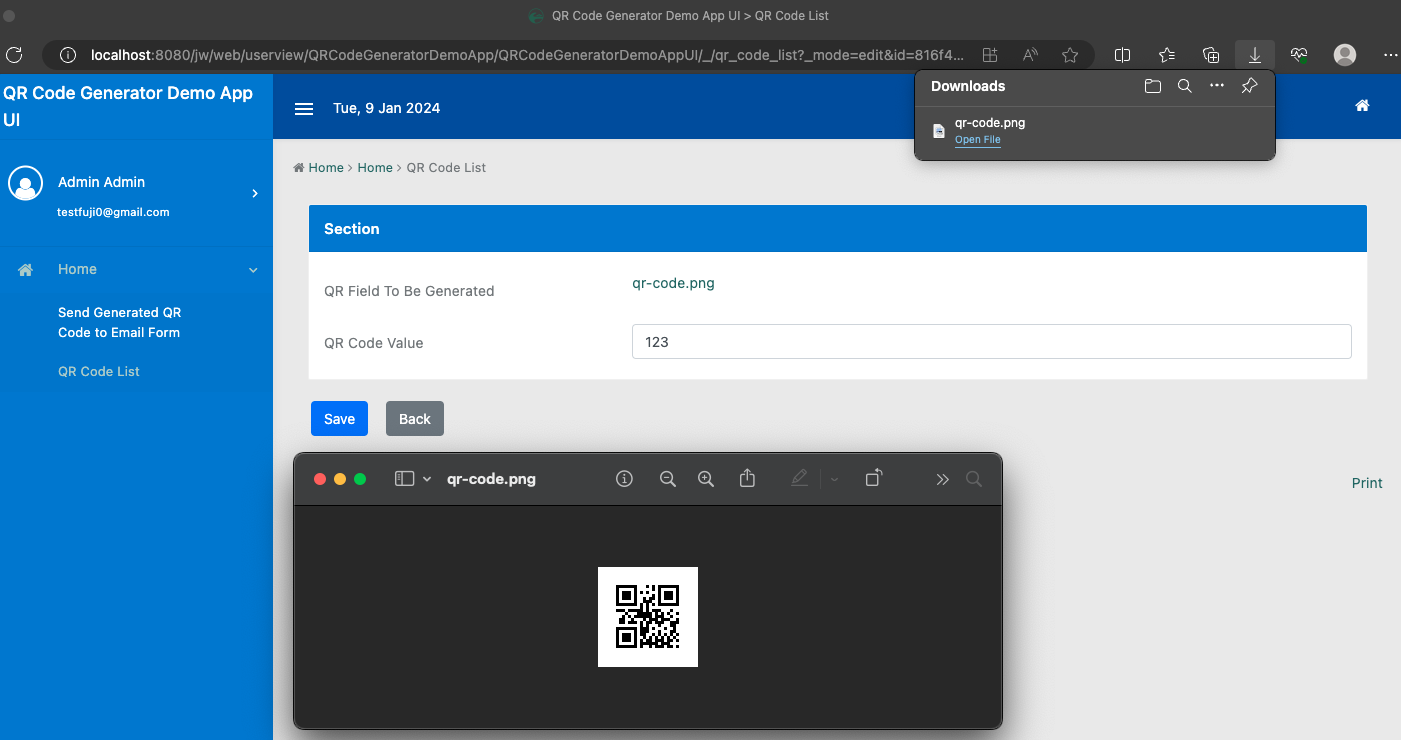Open the Favorites list toolbar icon

click(1167, 55)
